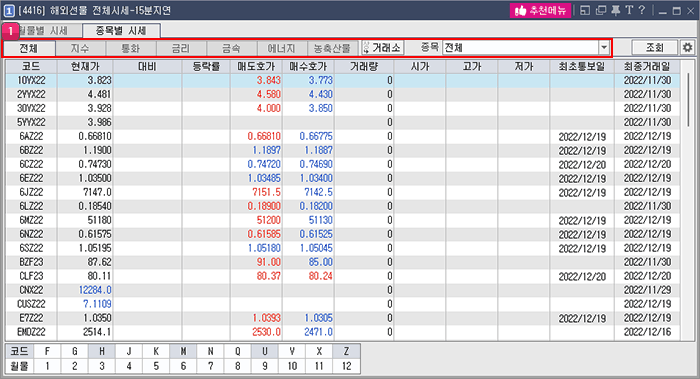Select the 5YYX22 row code
The width and height of the screenshot is (700, 379).
pos(31,122)
